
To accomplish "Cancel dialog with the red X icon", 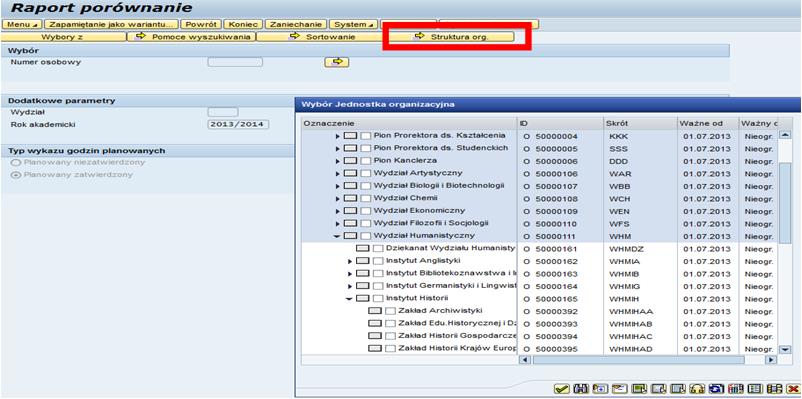I will [793, 389].
